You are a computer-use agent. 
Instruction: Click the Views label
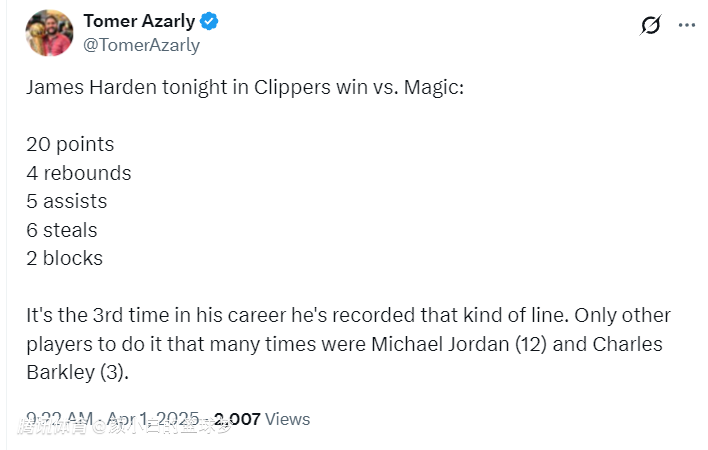pyautogui.click(x=288, y=419)
